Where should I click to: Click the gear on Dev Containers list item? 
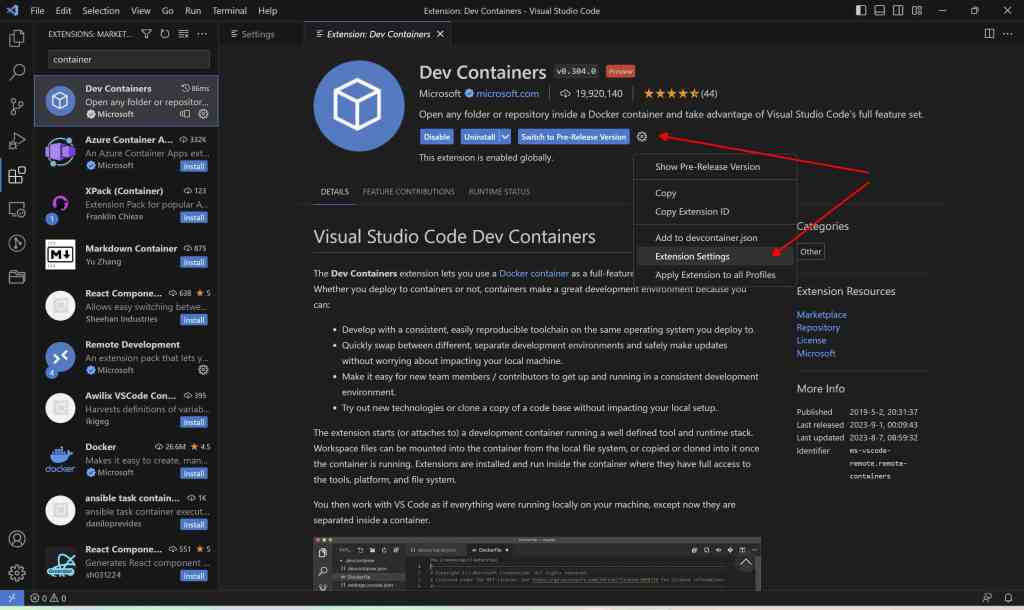tap(203, 114)
